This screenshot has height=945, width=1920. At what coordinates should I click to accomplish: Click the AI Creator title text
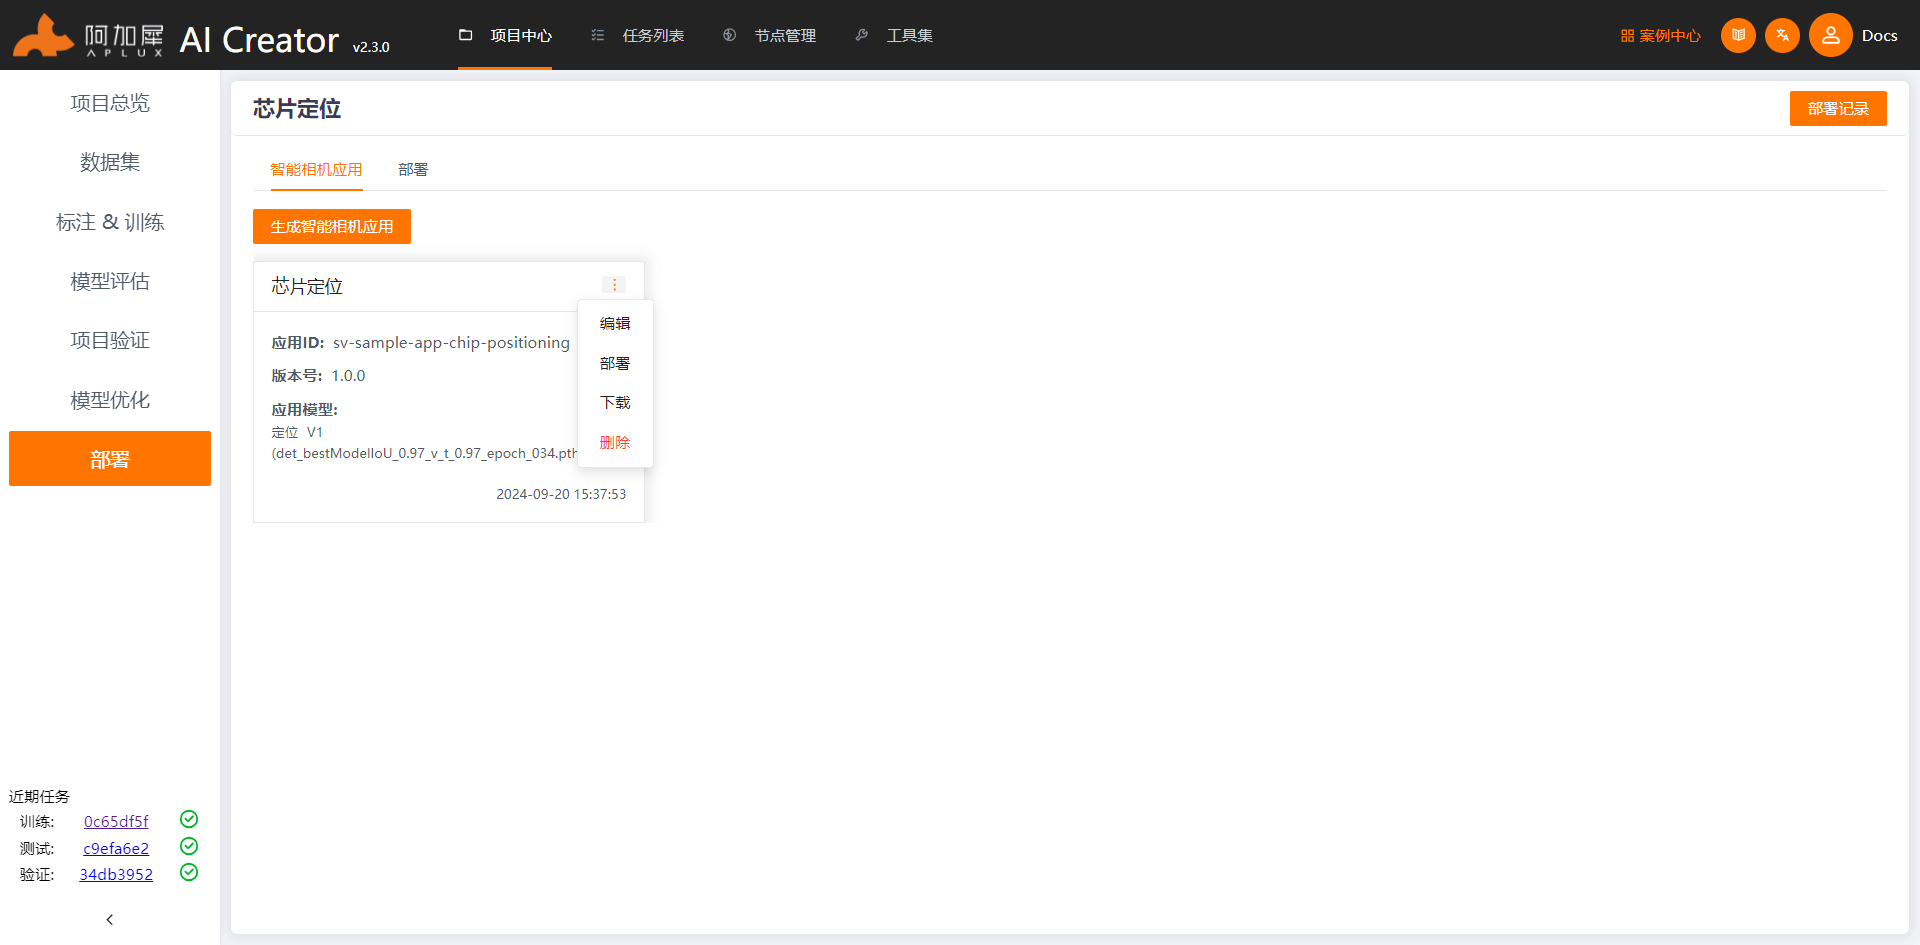pos(259,40)
